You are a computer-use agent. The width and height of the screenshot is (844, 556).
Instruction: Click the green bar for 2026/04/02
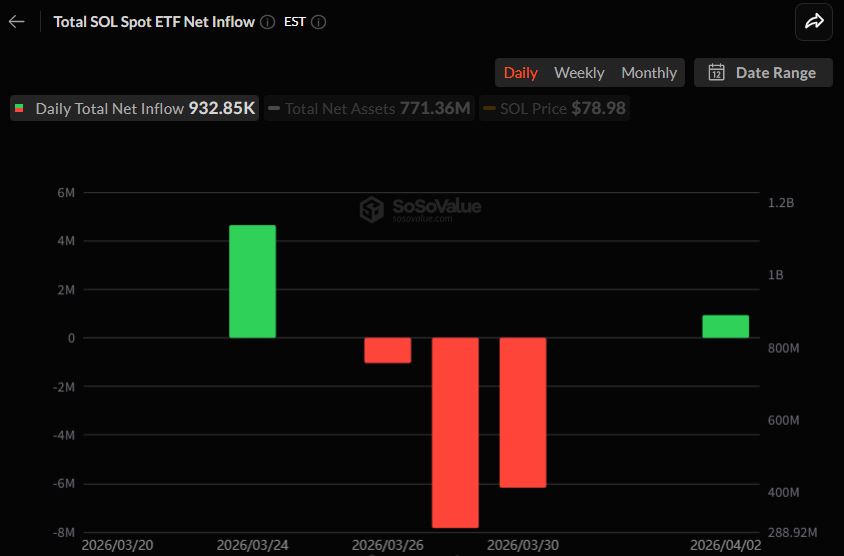[x=725, y=327]
